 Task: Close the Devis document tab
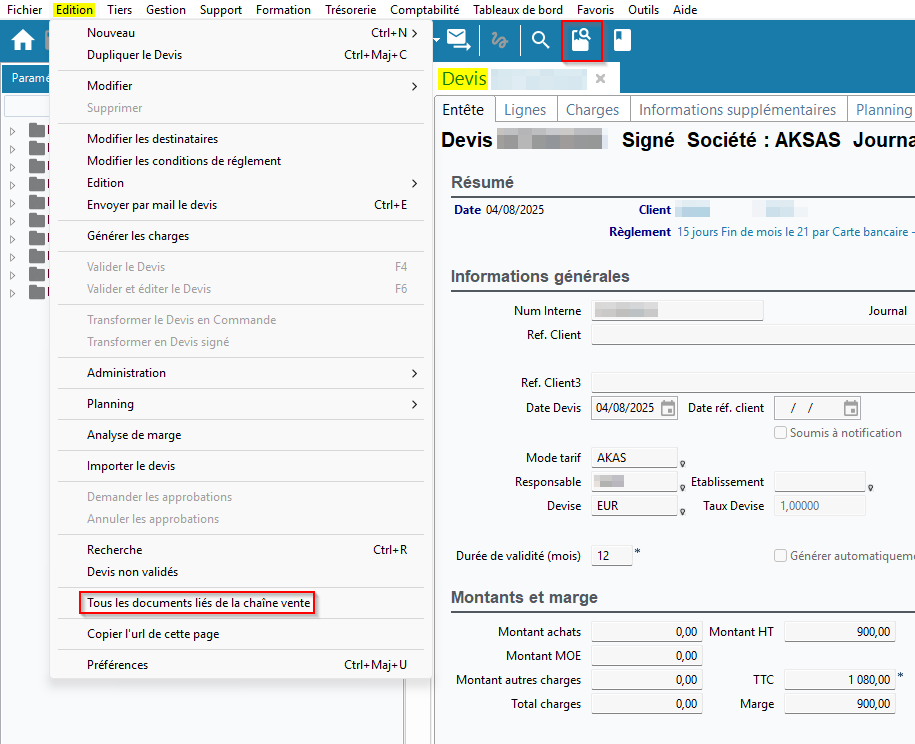pyautogui.click(x=600, y=78)
